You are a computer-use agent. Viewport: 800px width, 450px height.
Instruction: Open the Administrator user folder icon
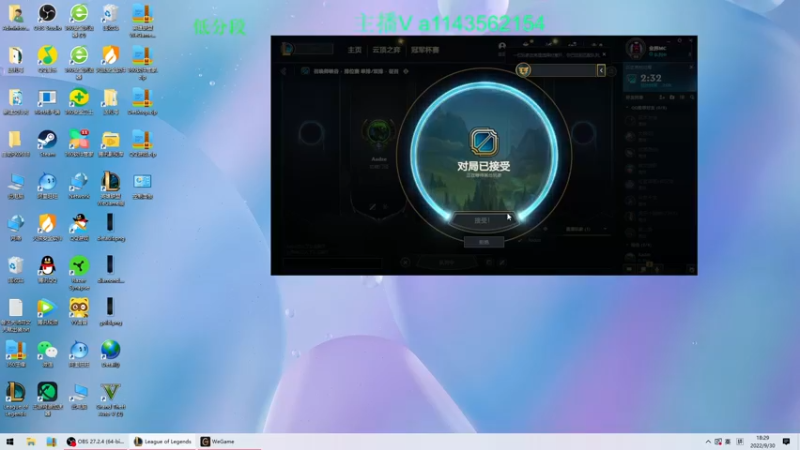15,17
